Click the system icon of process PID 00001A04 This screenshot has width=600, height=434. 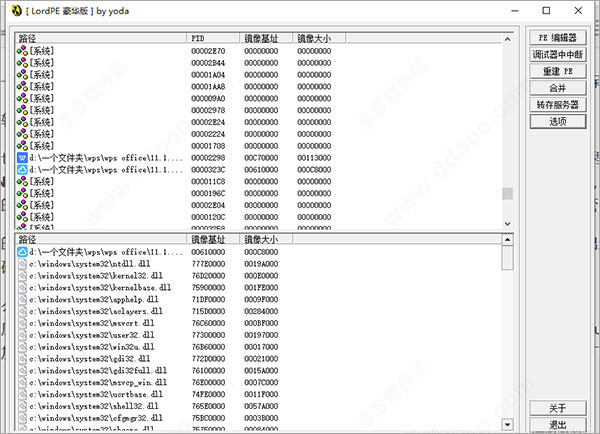click(x=22, y=75)
